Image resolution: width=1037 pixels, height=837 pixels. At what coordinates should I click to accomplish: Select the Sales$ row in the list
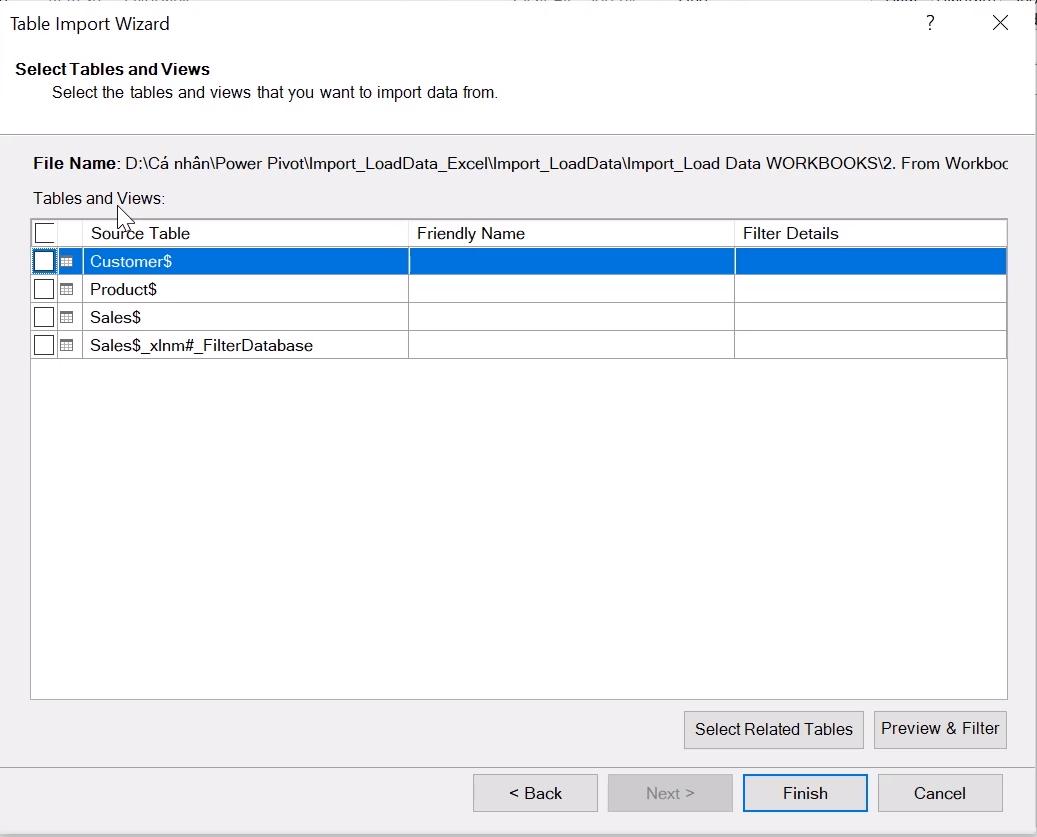pyautogui.click(x=200, y=317)
